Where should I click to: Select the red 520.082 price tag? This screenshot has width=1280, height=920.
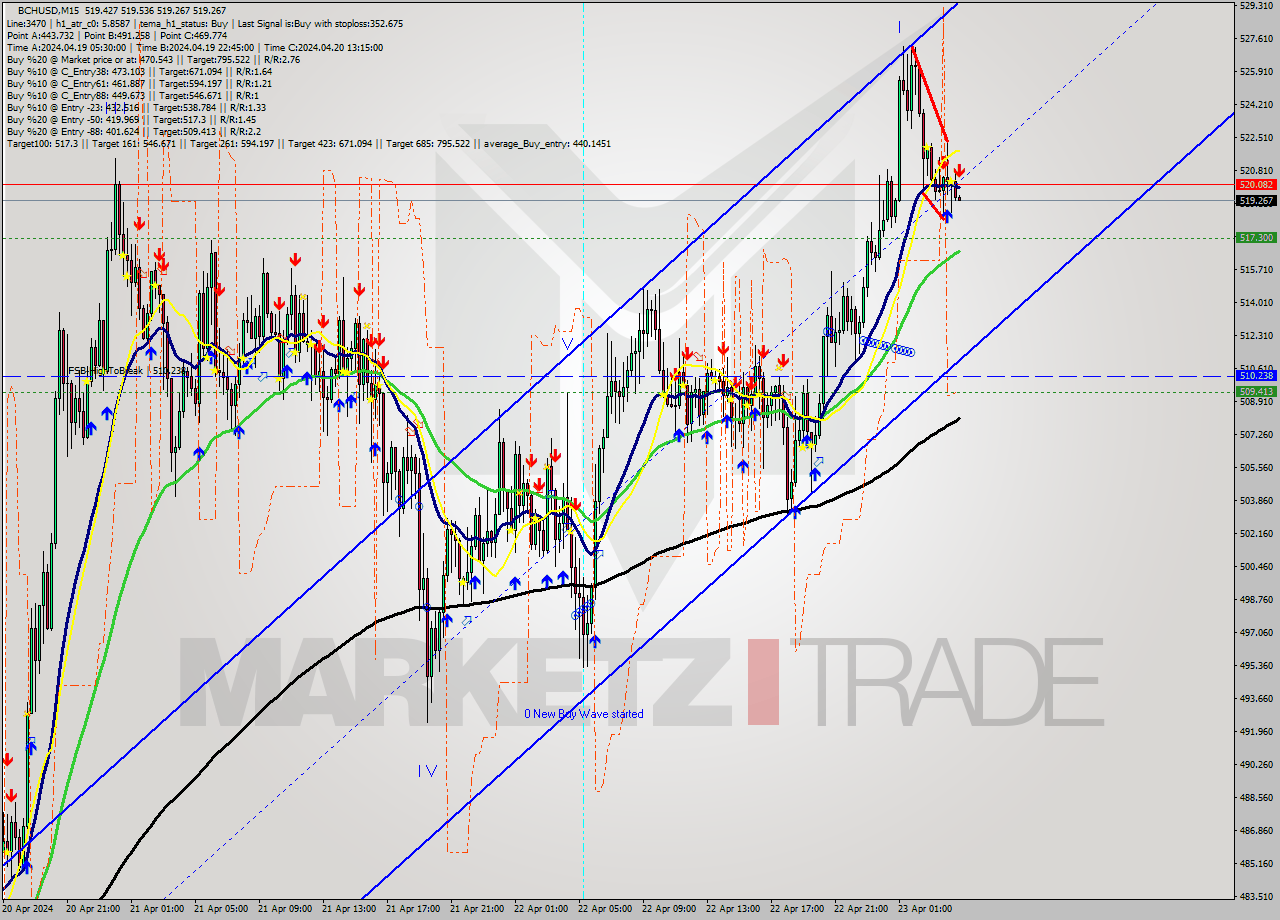(x=1257, y=185)
